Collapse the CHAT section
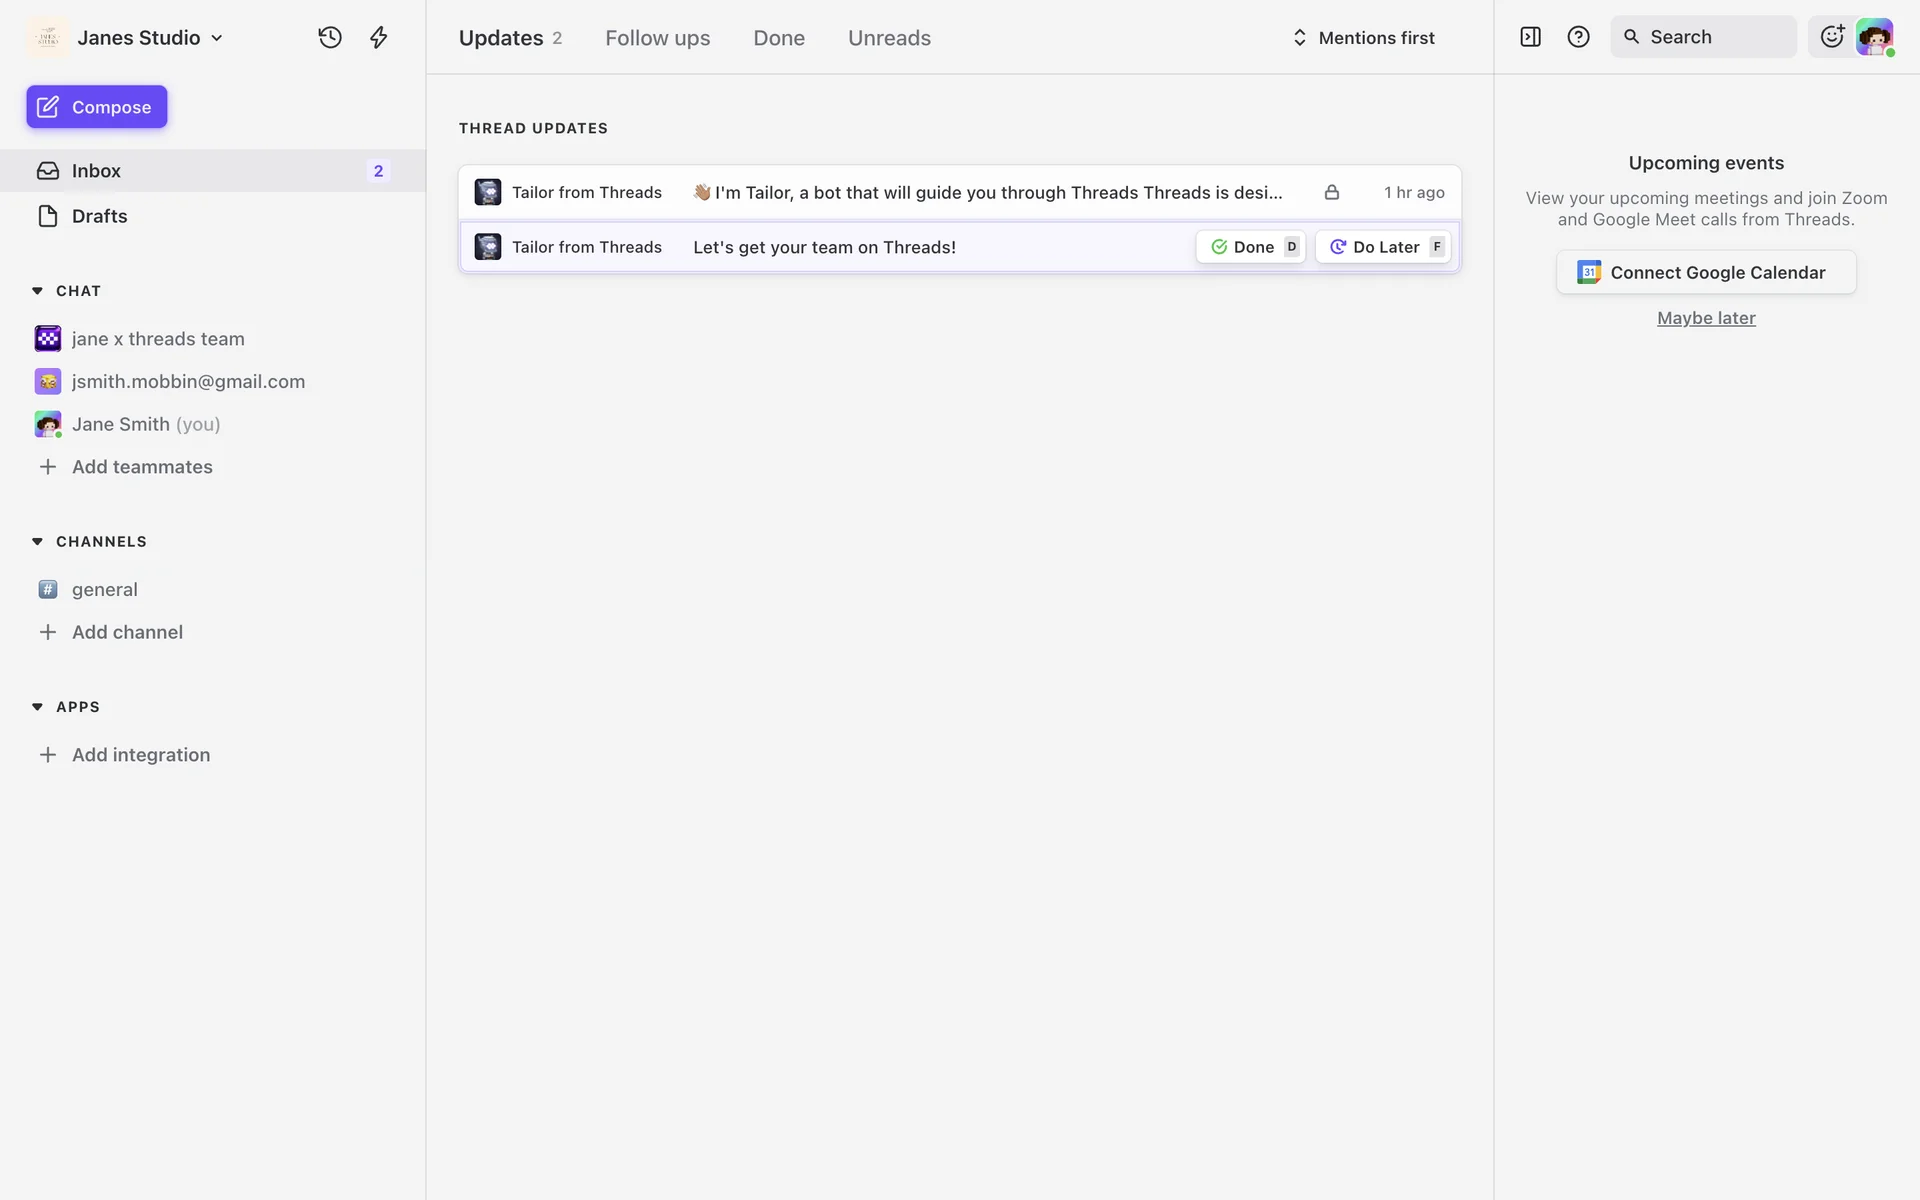The width and height of the screenshot is (1920, 1200). (x=38, y=291)
